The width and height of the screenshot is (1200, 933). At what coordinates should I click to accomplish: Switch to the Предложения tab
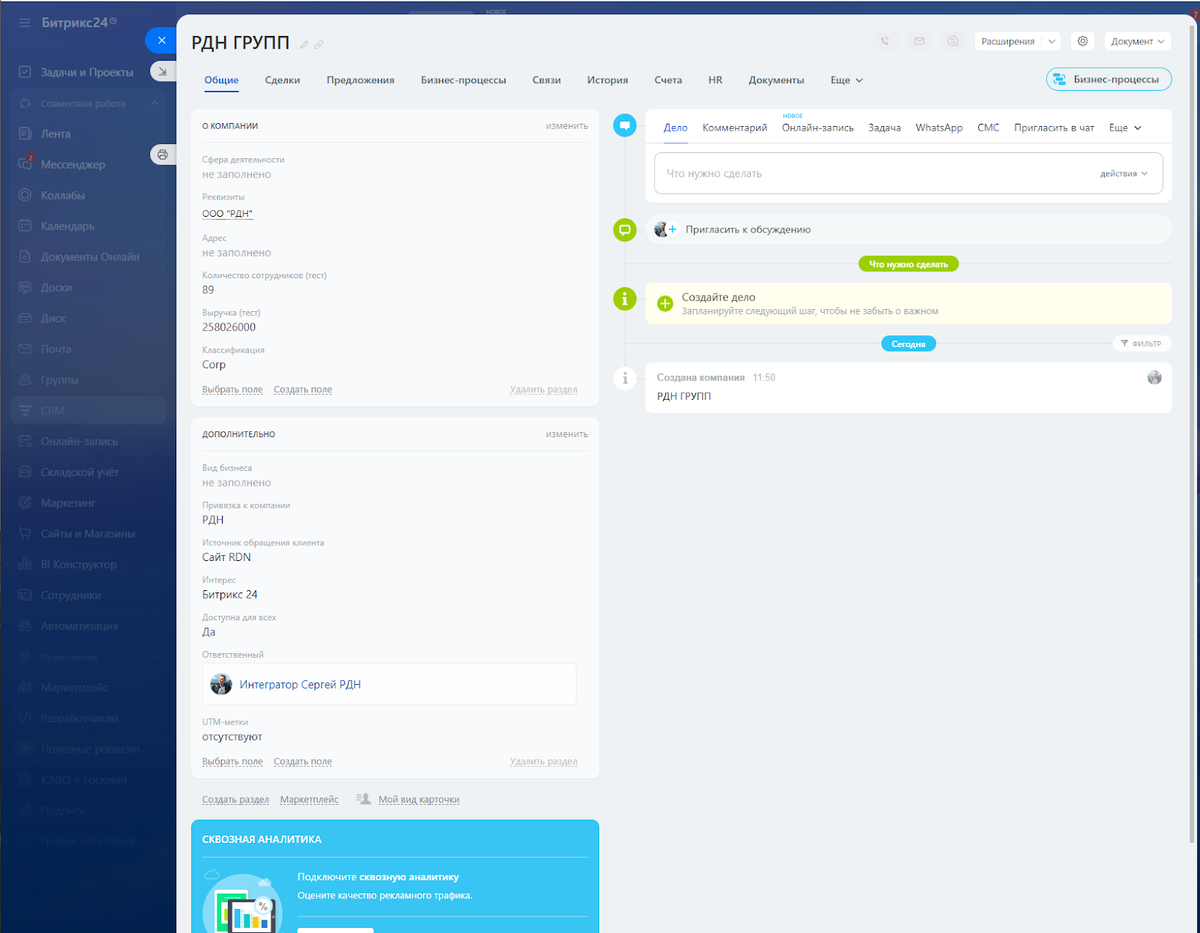(x=360, y=80)
